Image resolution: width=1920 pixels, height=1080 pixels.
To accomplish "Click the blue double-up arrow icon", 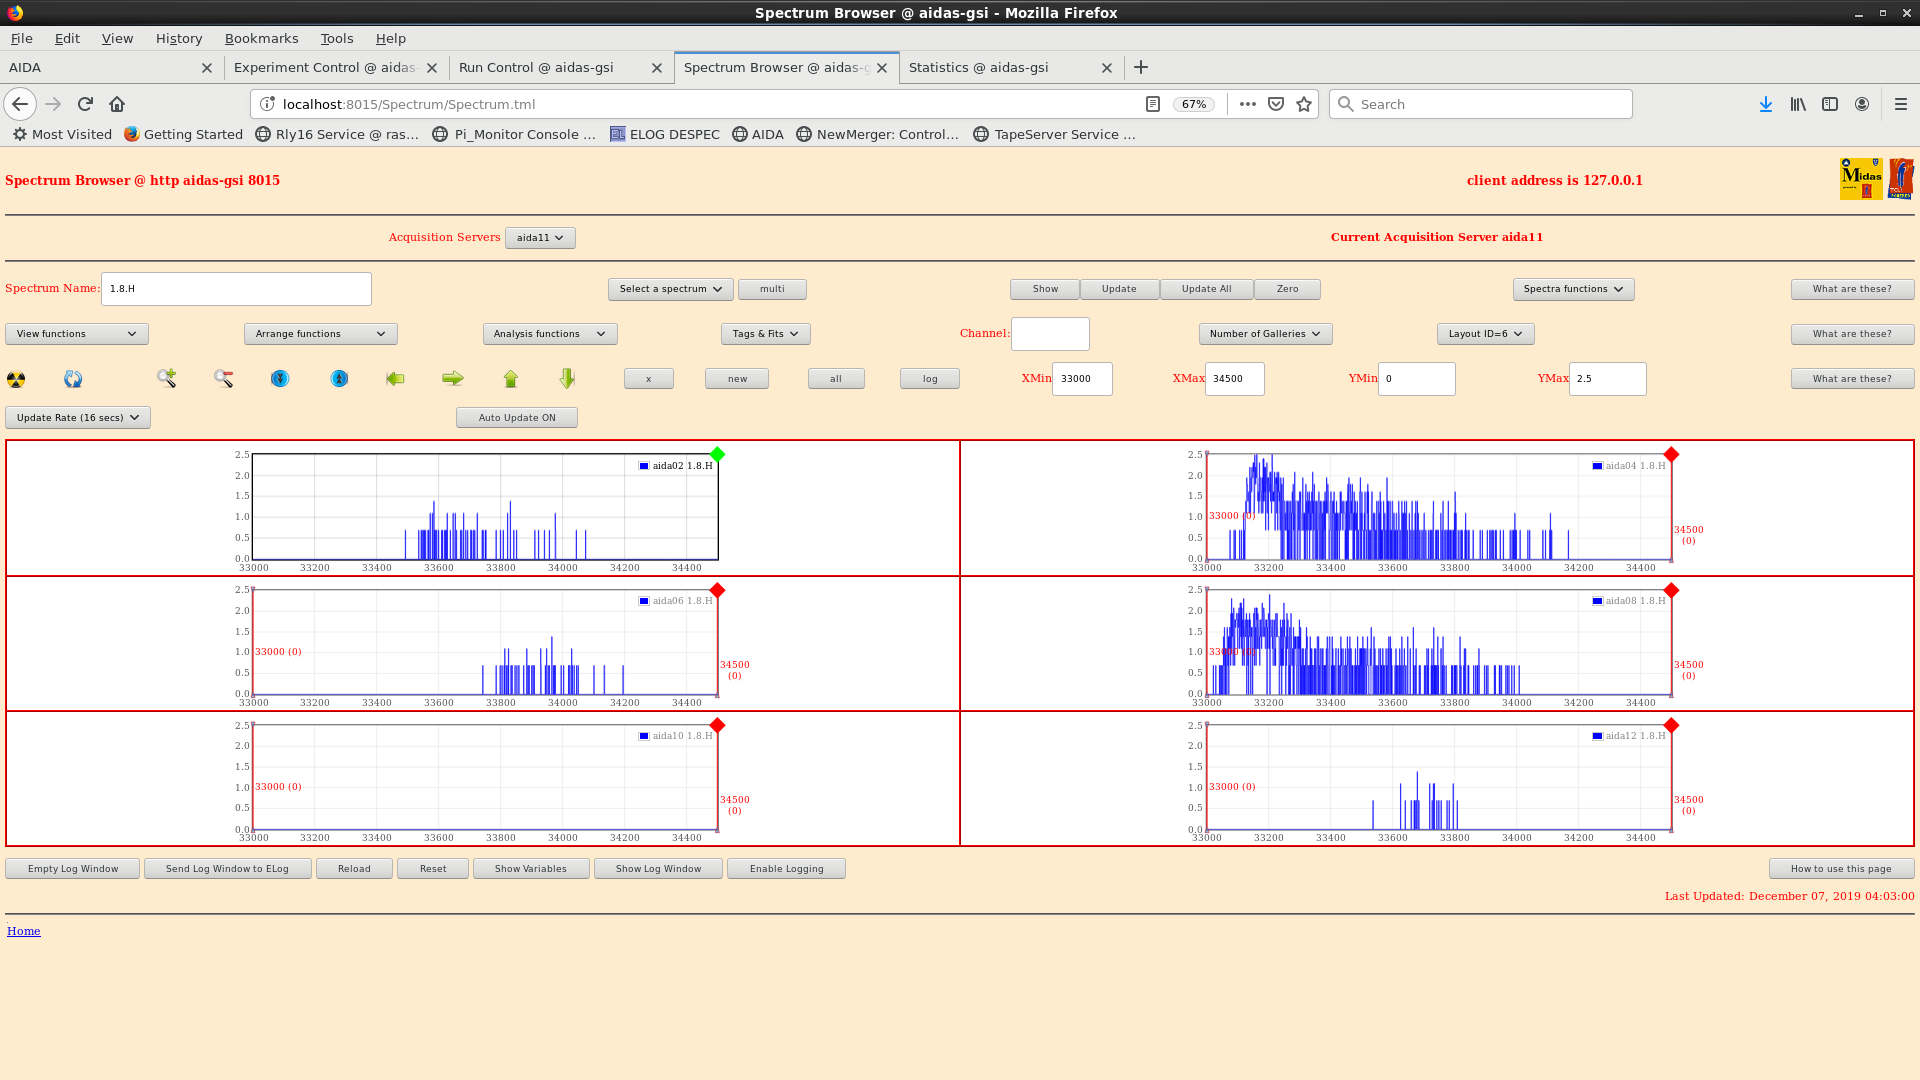I will [340, 378].
